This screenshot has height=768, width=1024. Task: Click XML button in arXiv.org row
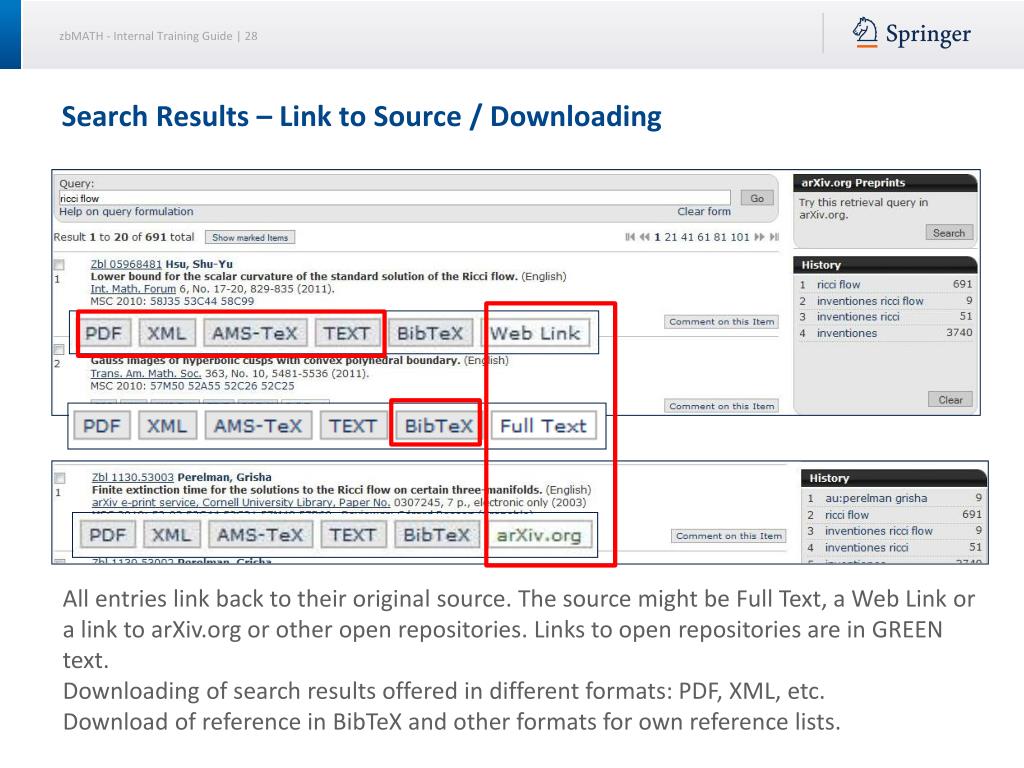point(171,535)
